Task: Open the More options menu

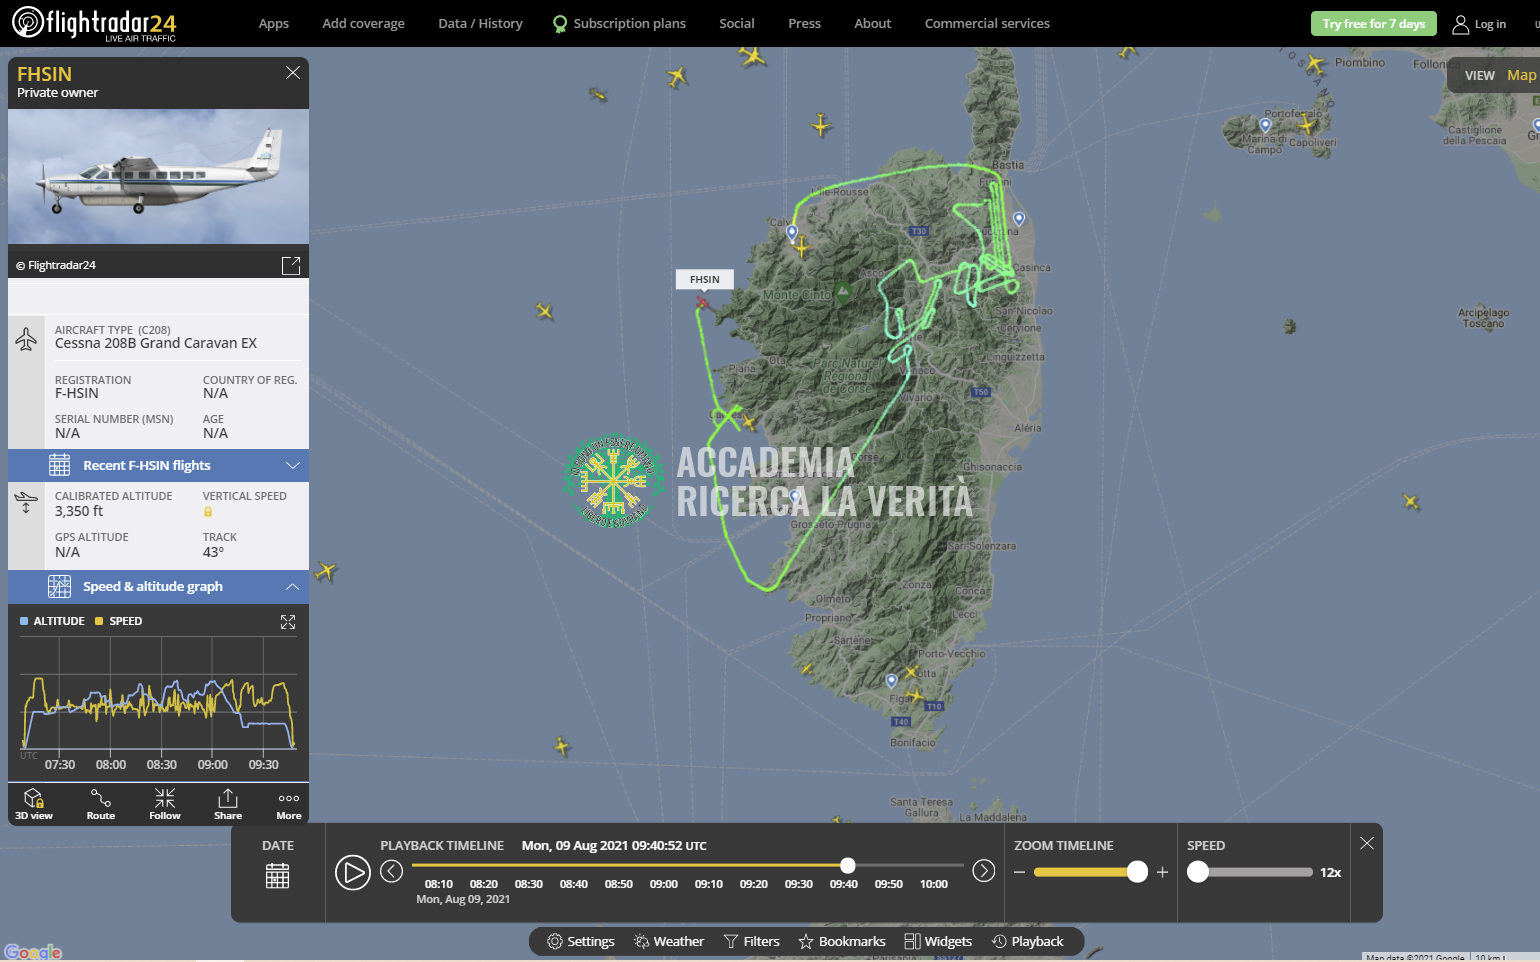Action: click(289, 803)
